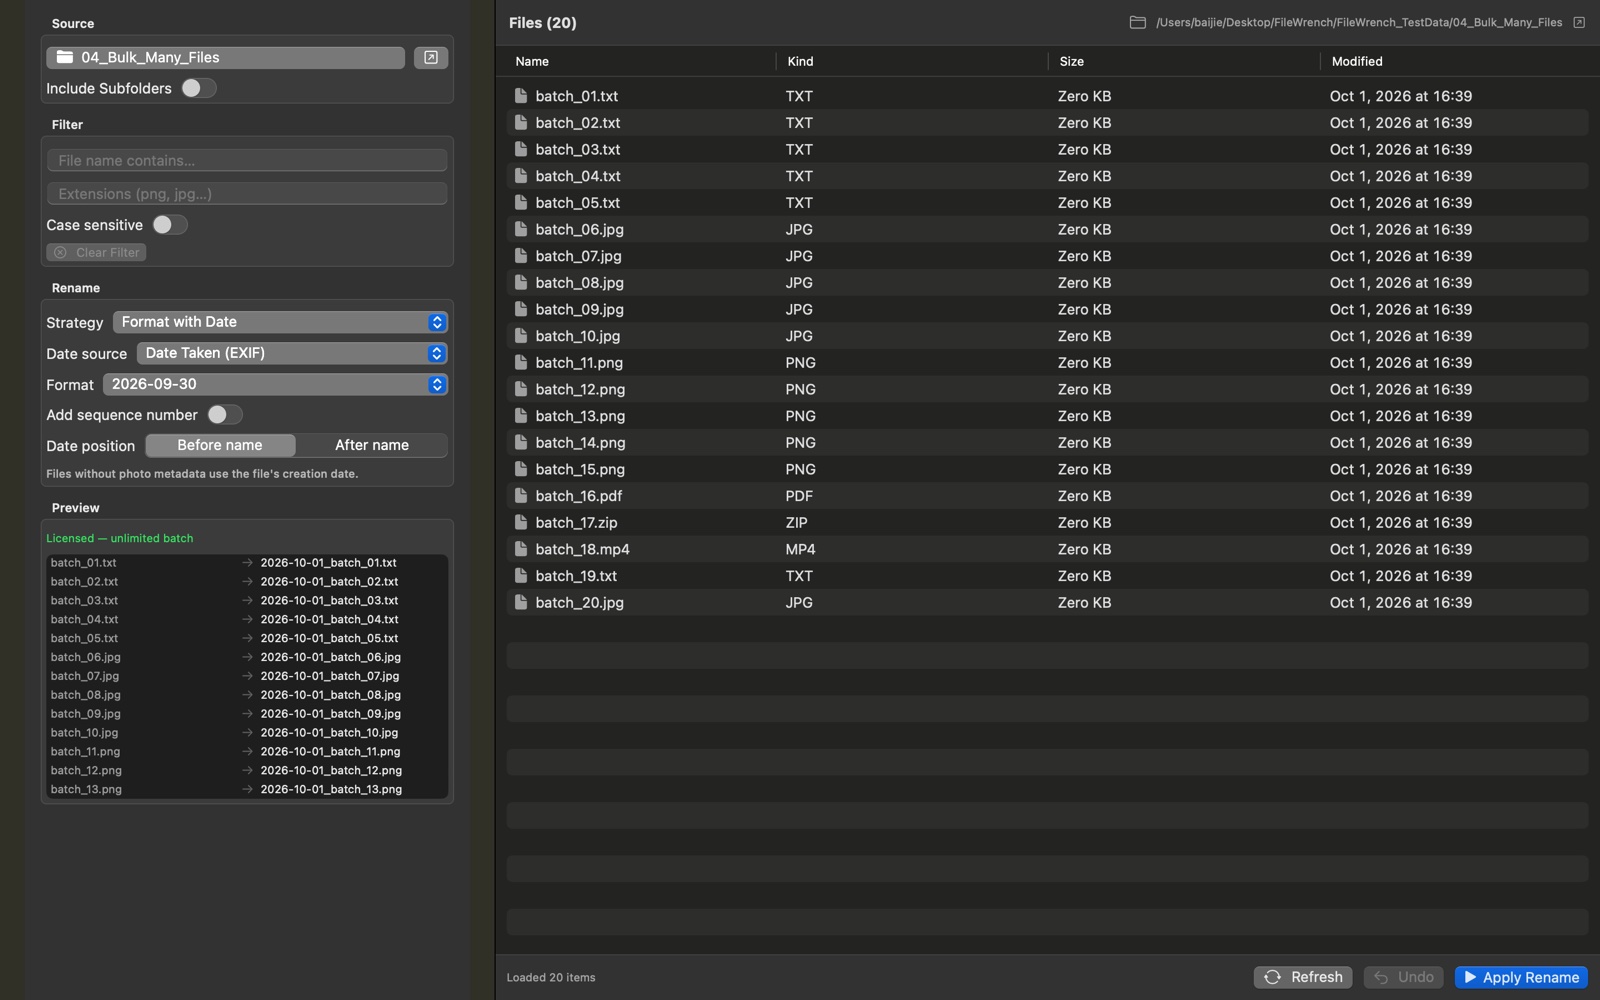Image resolution: width=1600 pixels, height=1000 pixels.
Task: Select the batch_19.txt row
Action: pos(1047,576)
